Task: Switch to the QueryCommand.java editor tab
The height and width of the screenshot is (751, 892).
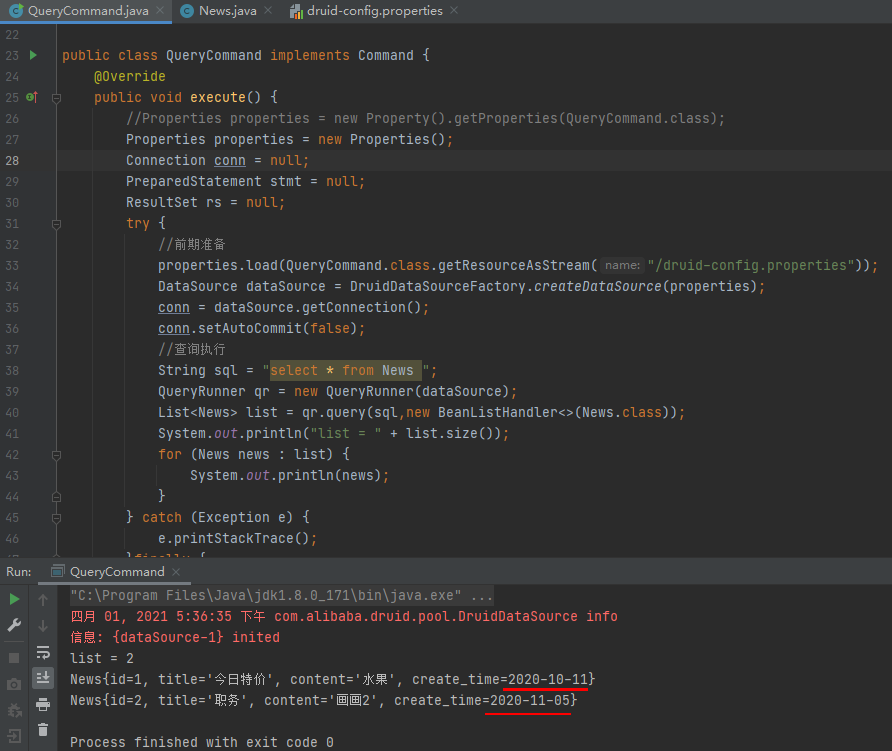Action: (88, 11)
